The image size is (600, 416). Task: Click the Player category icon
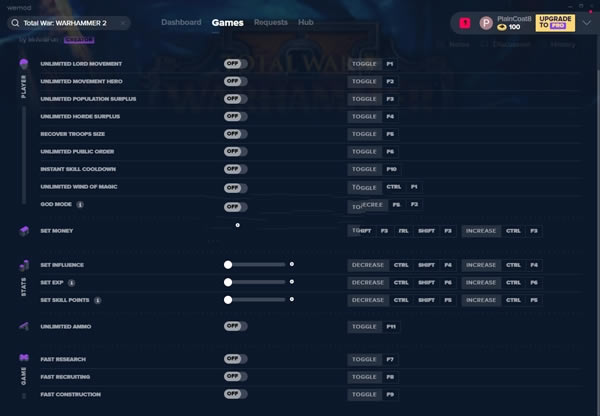[24, 64]
